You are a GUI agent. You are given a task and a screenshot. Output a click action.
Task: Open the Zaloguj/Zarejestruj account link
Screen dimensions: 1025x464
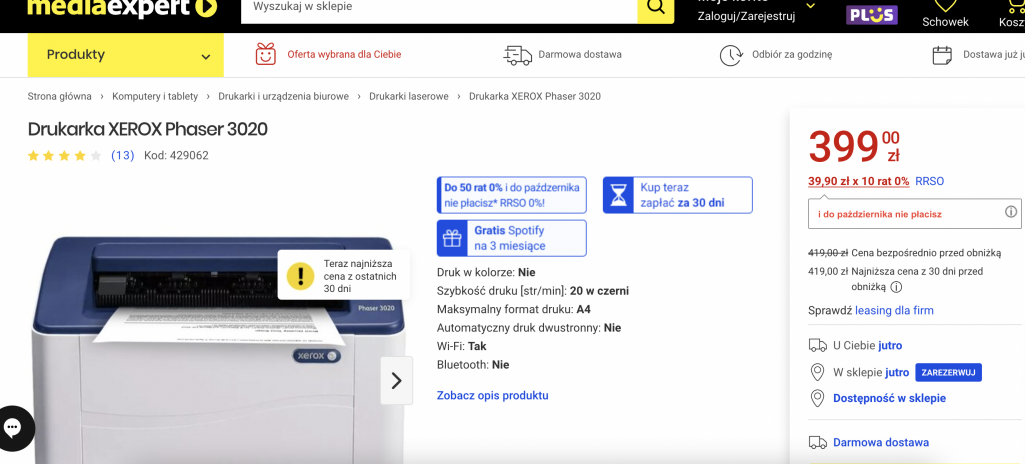pyautogui.click(x=746, y=16)
